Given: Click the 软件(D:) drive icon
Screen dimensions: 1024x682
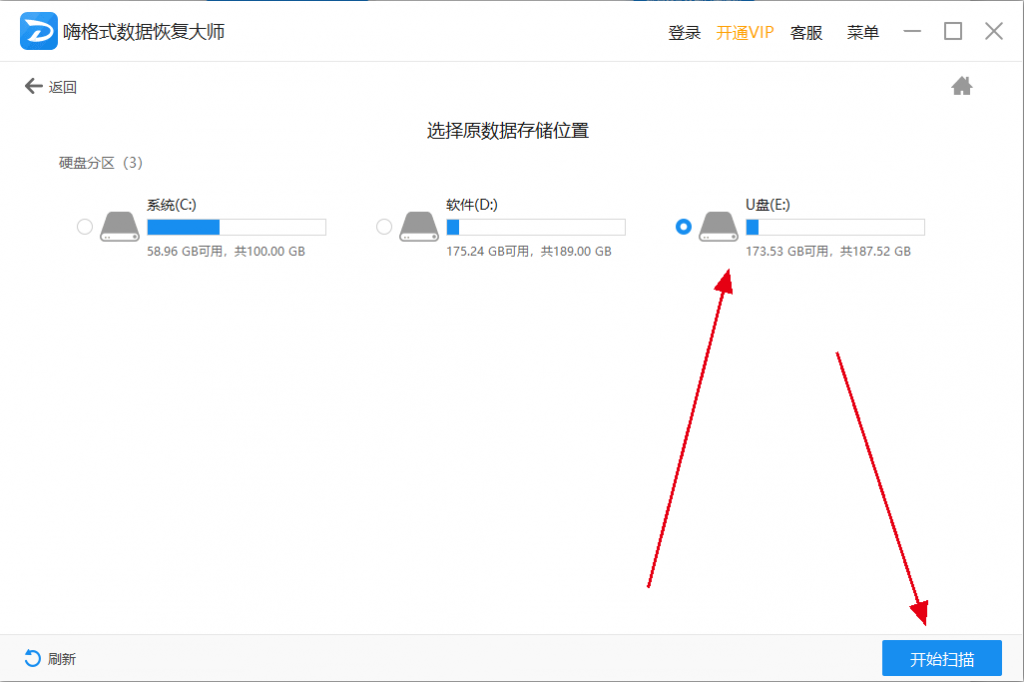Looking at the screenshot, I should [x=419, y=227].
